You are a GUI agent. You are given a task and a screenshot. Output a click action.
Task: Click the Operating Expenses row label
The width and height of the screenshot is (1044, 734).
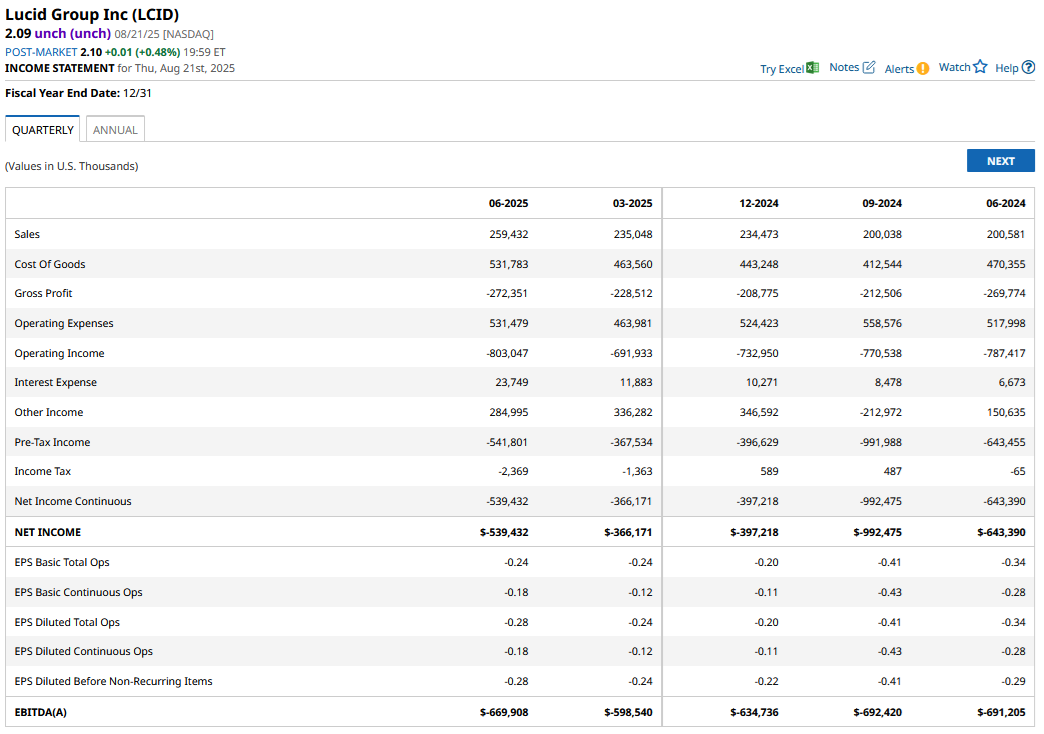pyautogui.click(x=64, y=323)
